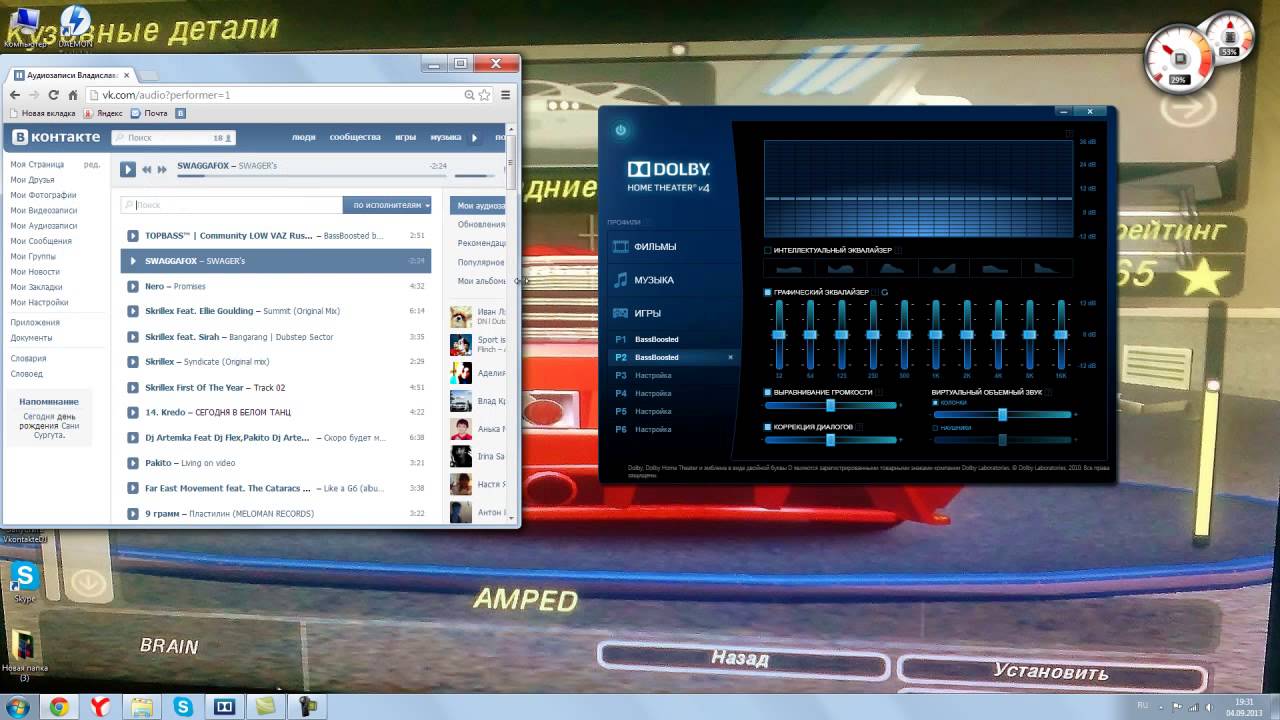Image resolution: width=1280 pixels, height=720 pixels.
Task: Reset the graphic equalizer with circular arrow icon
Action: pos(885,292)
